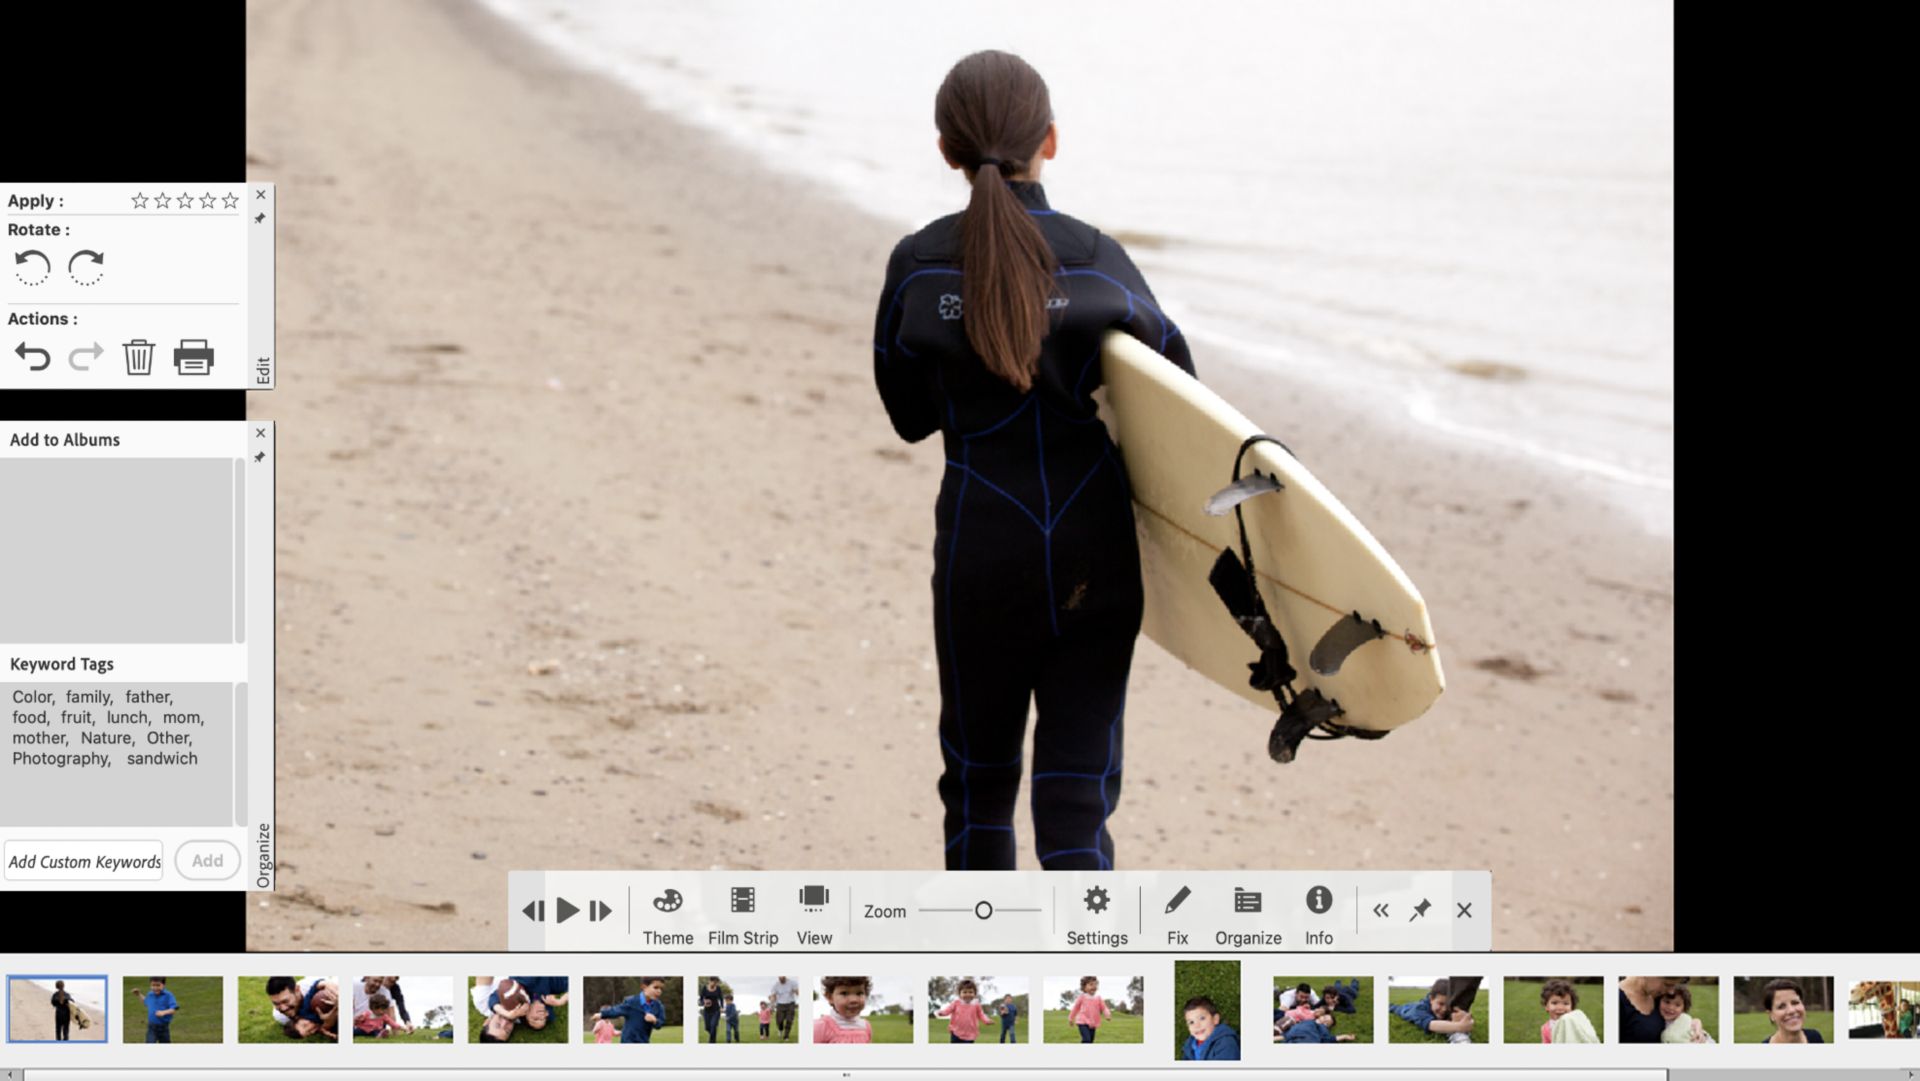The image size is (1920, 1081).
Task: Toggle the Organize panel from the toolbar
Action: [1247, 913]
